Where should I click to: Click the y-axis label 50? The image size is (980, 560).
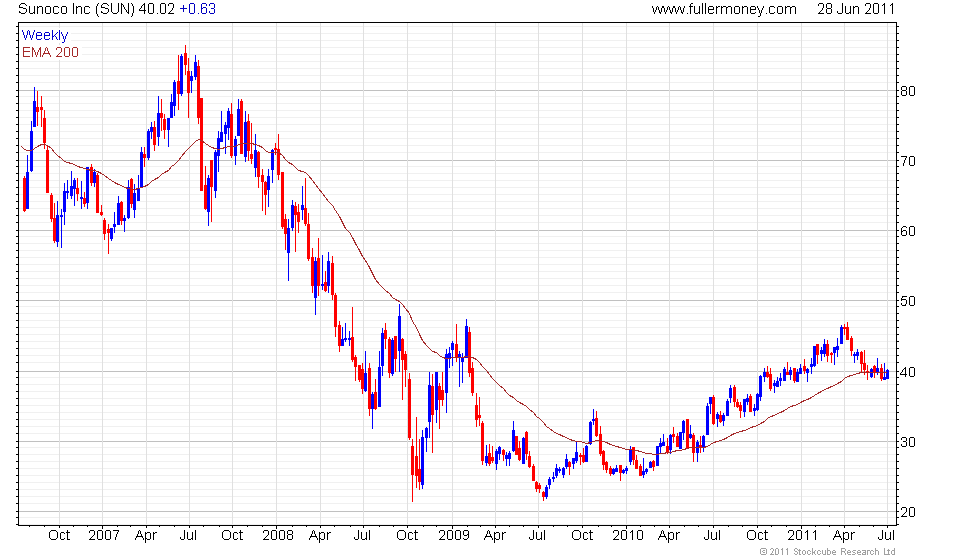click(908, 301)
